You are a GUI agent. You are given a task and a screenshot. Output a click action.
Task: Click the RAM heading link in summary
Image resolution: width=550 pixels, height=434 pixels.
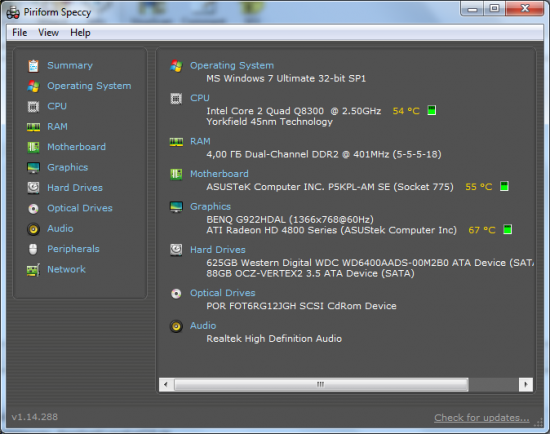200,141
